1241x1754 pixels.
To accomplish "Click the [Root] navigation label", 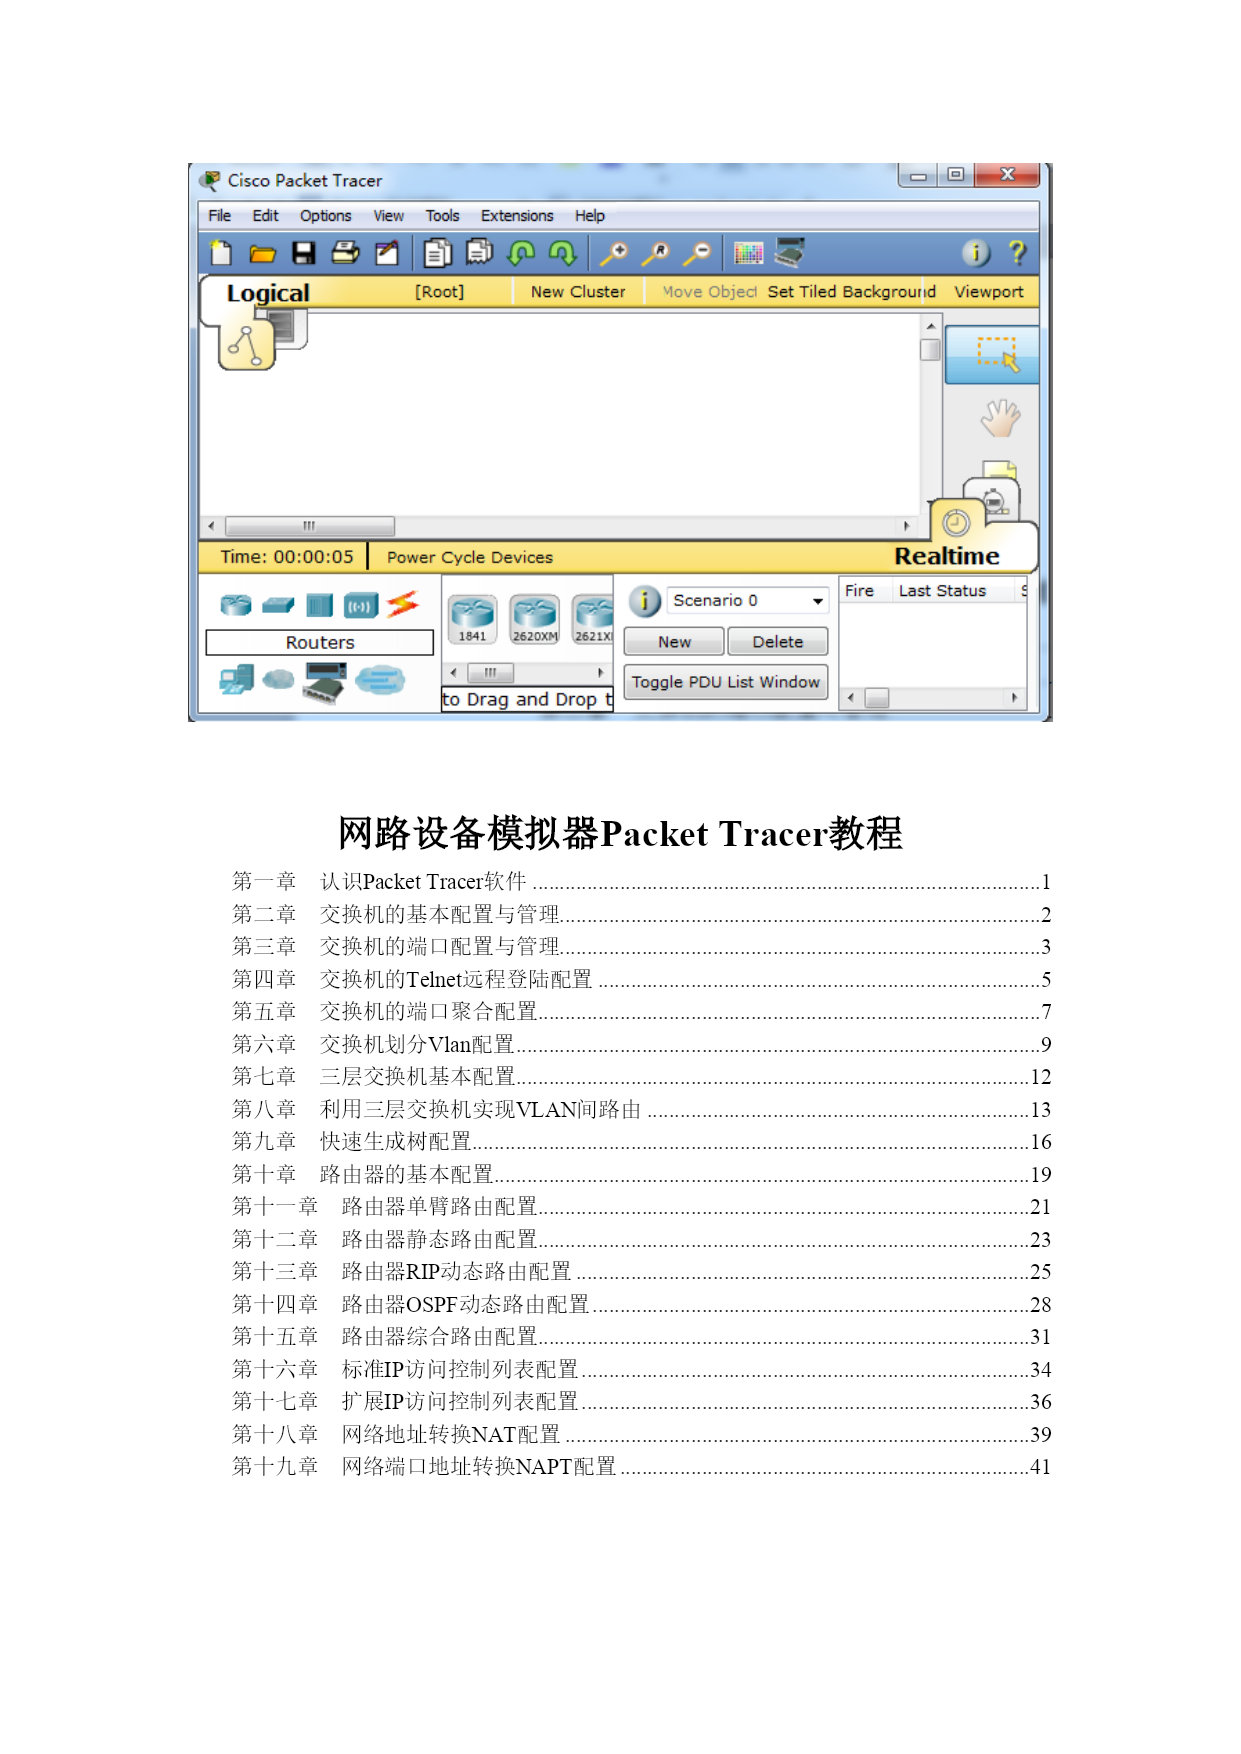I will (x=439, y=292).
